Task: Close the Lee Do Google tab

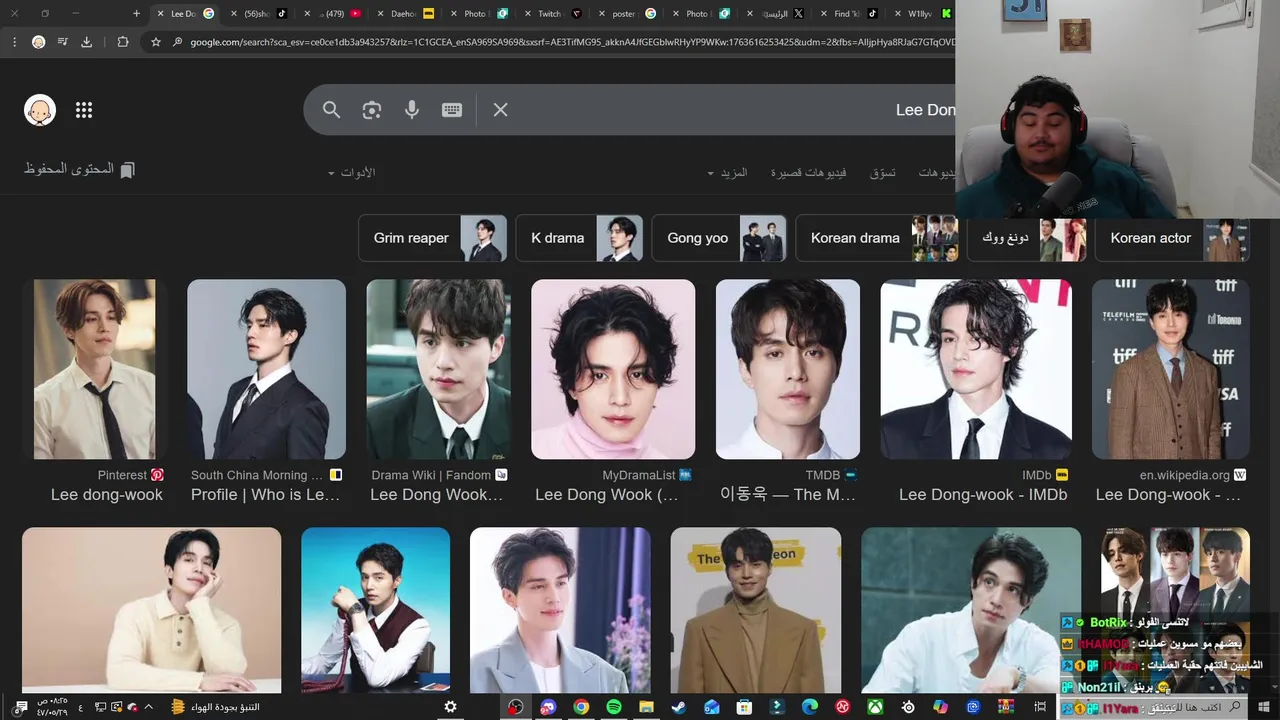Action: pos(160,14)
